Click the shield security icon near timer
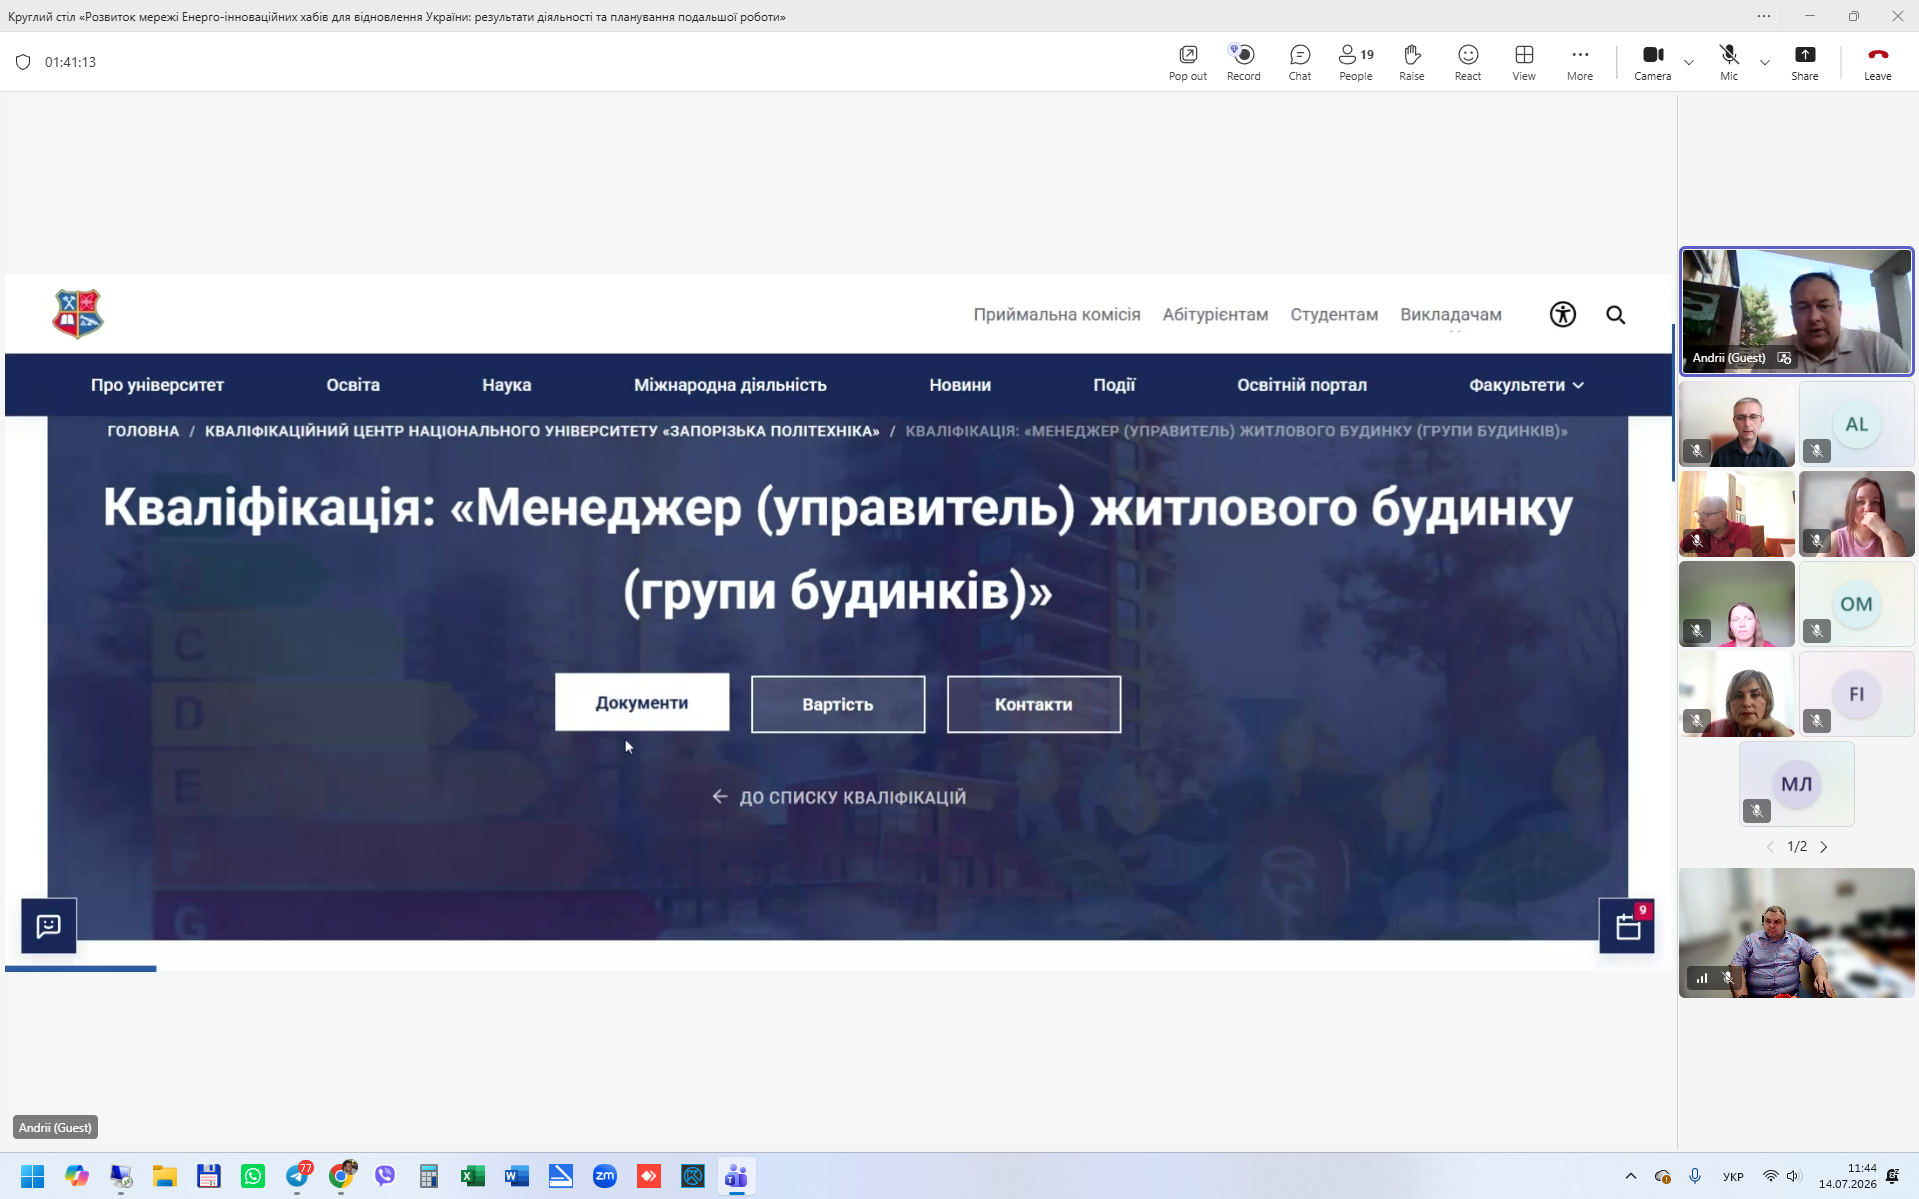Viewport: 1919px width, 1199px height. pos(23,62)
